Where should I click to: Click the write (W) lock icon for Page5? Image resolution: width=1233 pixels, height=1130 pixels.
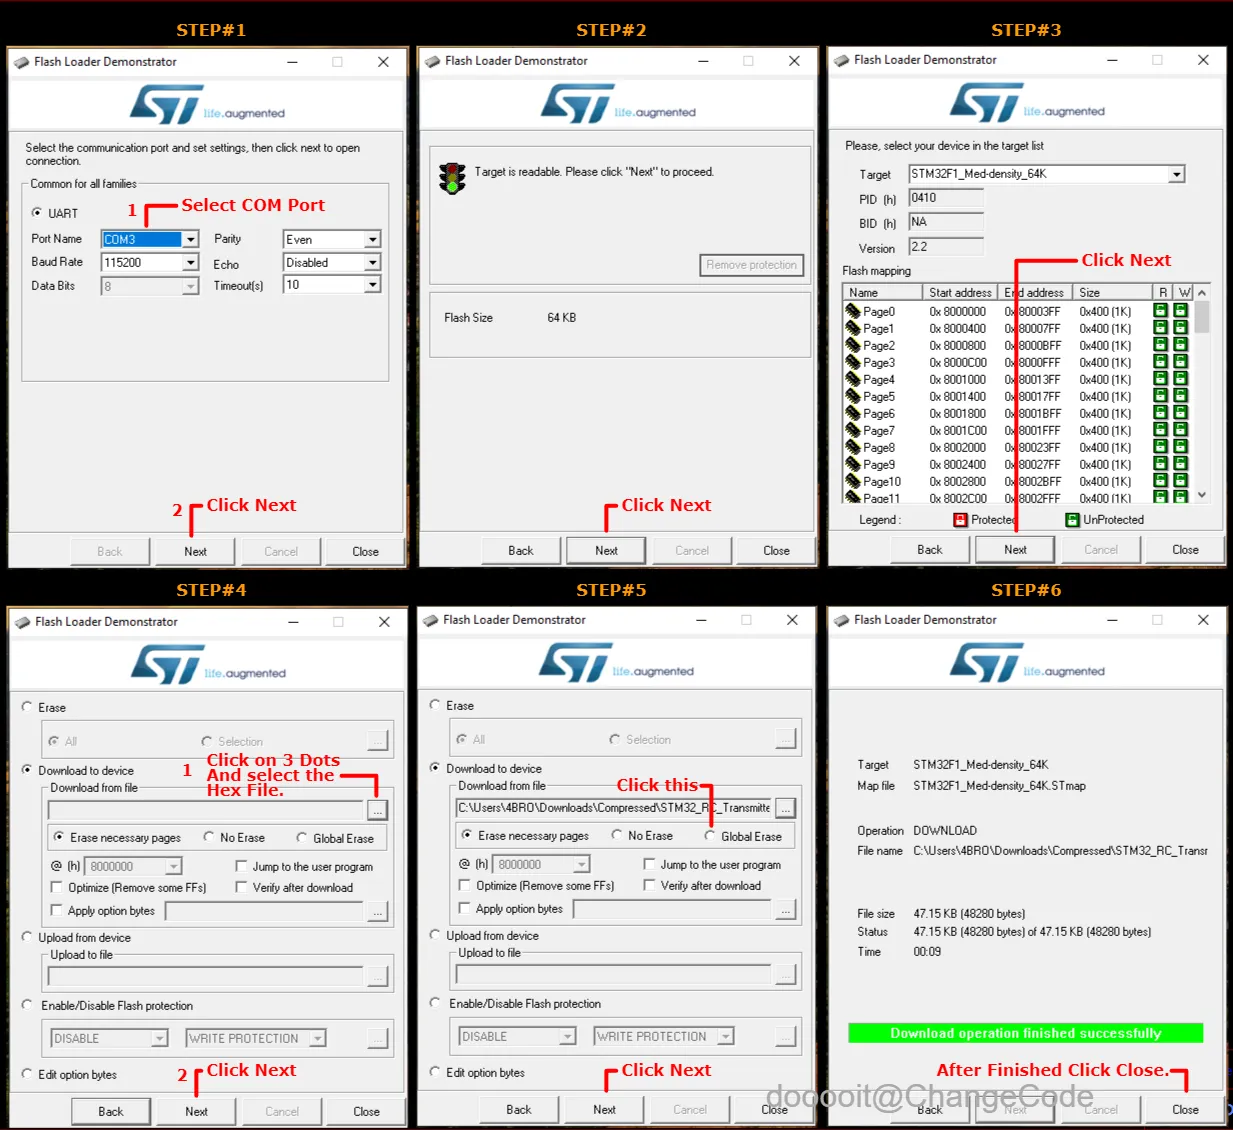(x=1181, y=396)
